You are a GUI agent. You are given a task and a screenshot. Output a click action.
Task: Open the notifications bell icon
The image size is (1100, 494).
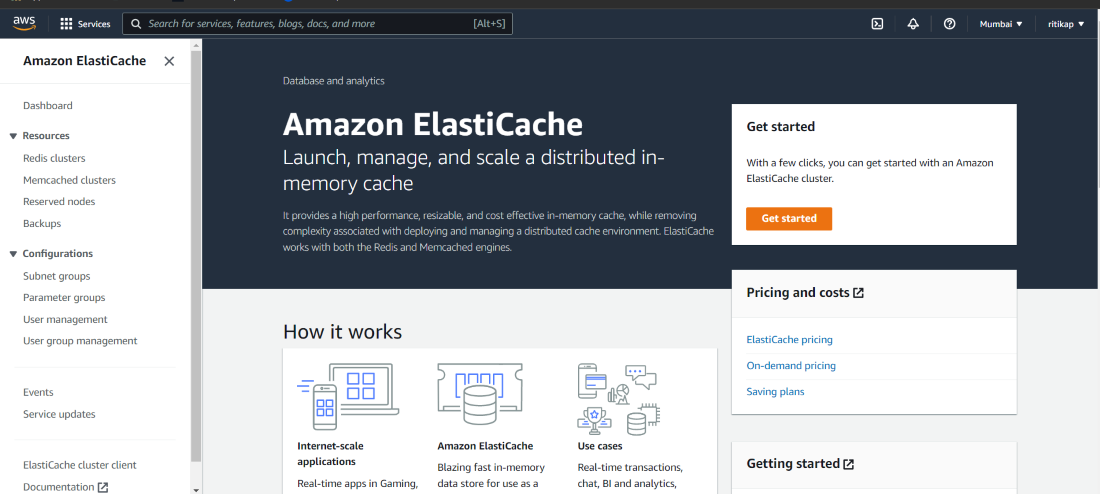[x=913, y=24]
